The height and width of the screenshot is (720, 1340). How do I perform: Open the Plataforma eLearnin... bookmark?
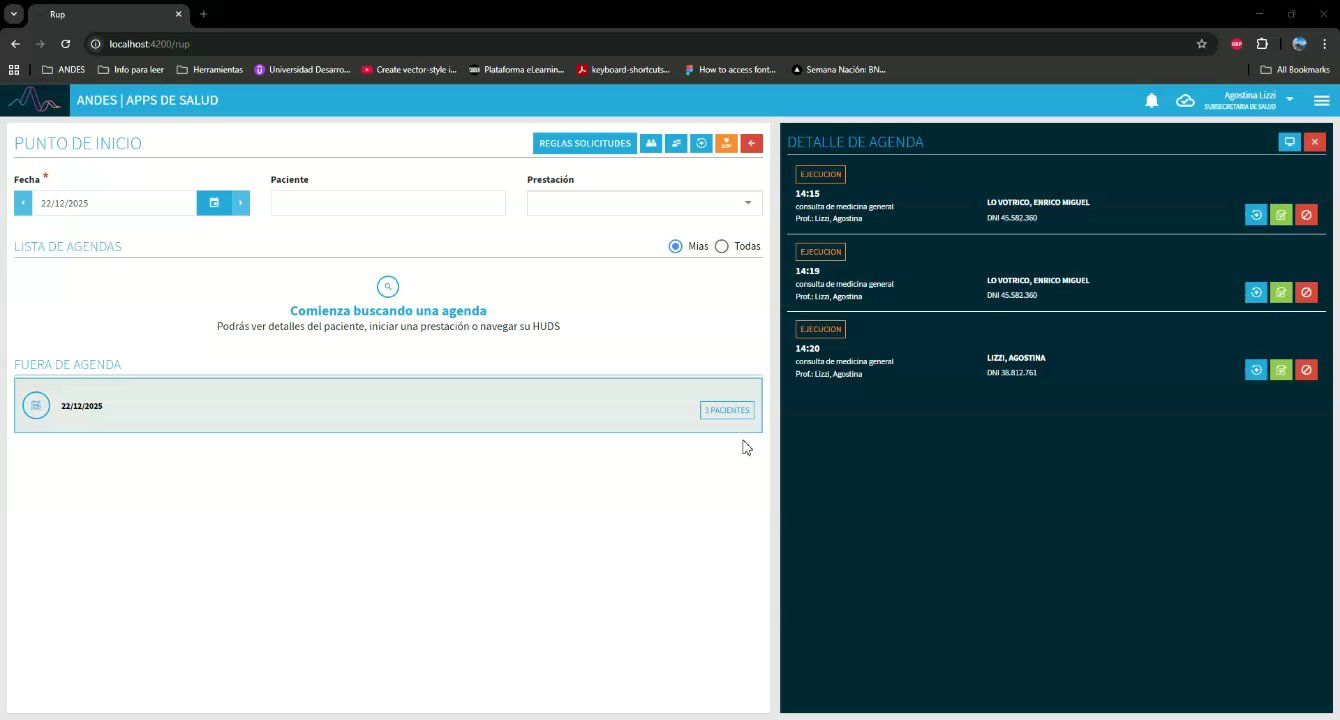(516, 70)
